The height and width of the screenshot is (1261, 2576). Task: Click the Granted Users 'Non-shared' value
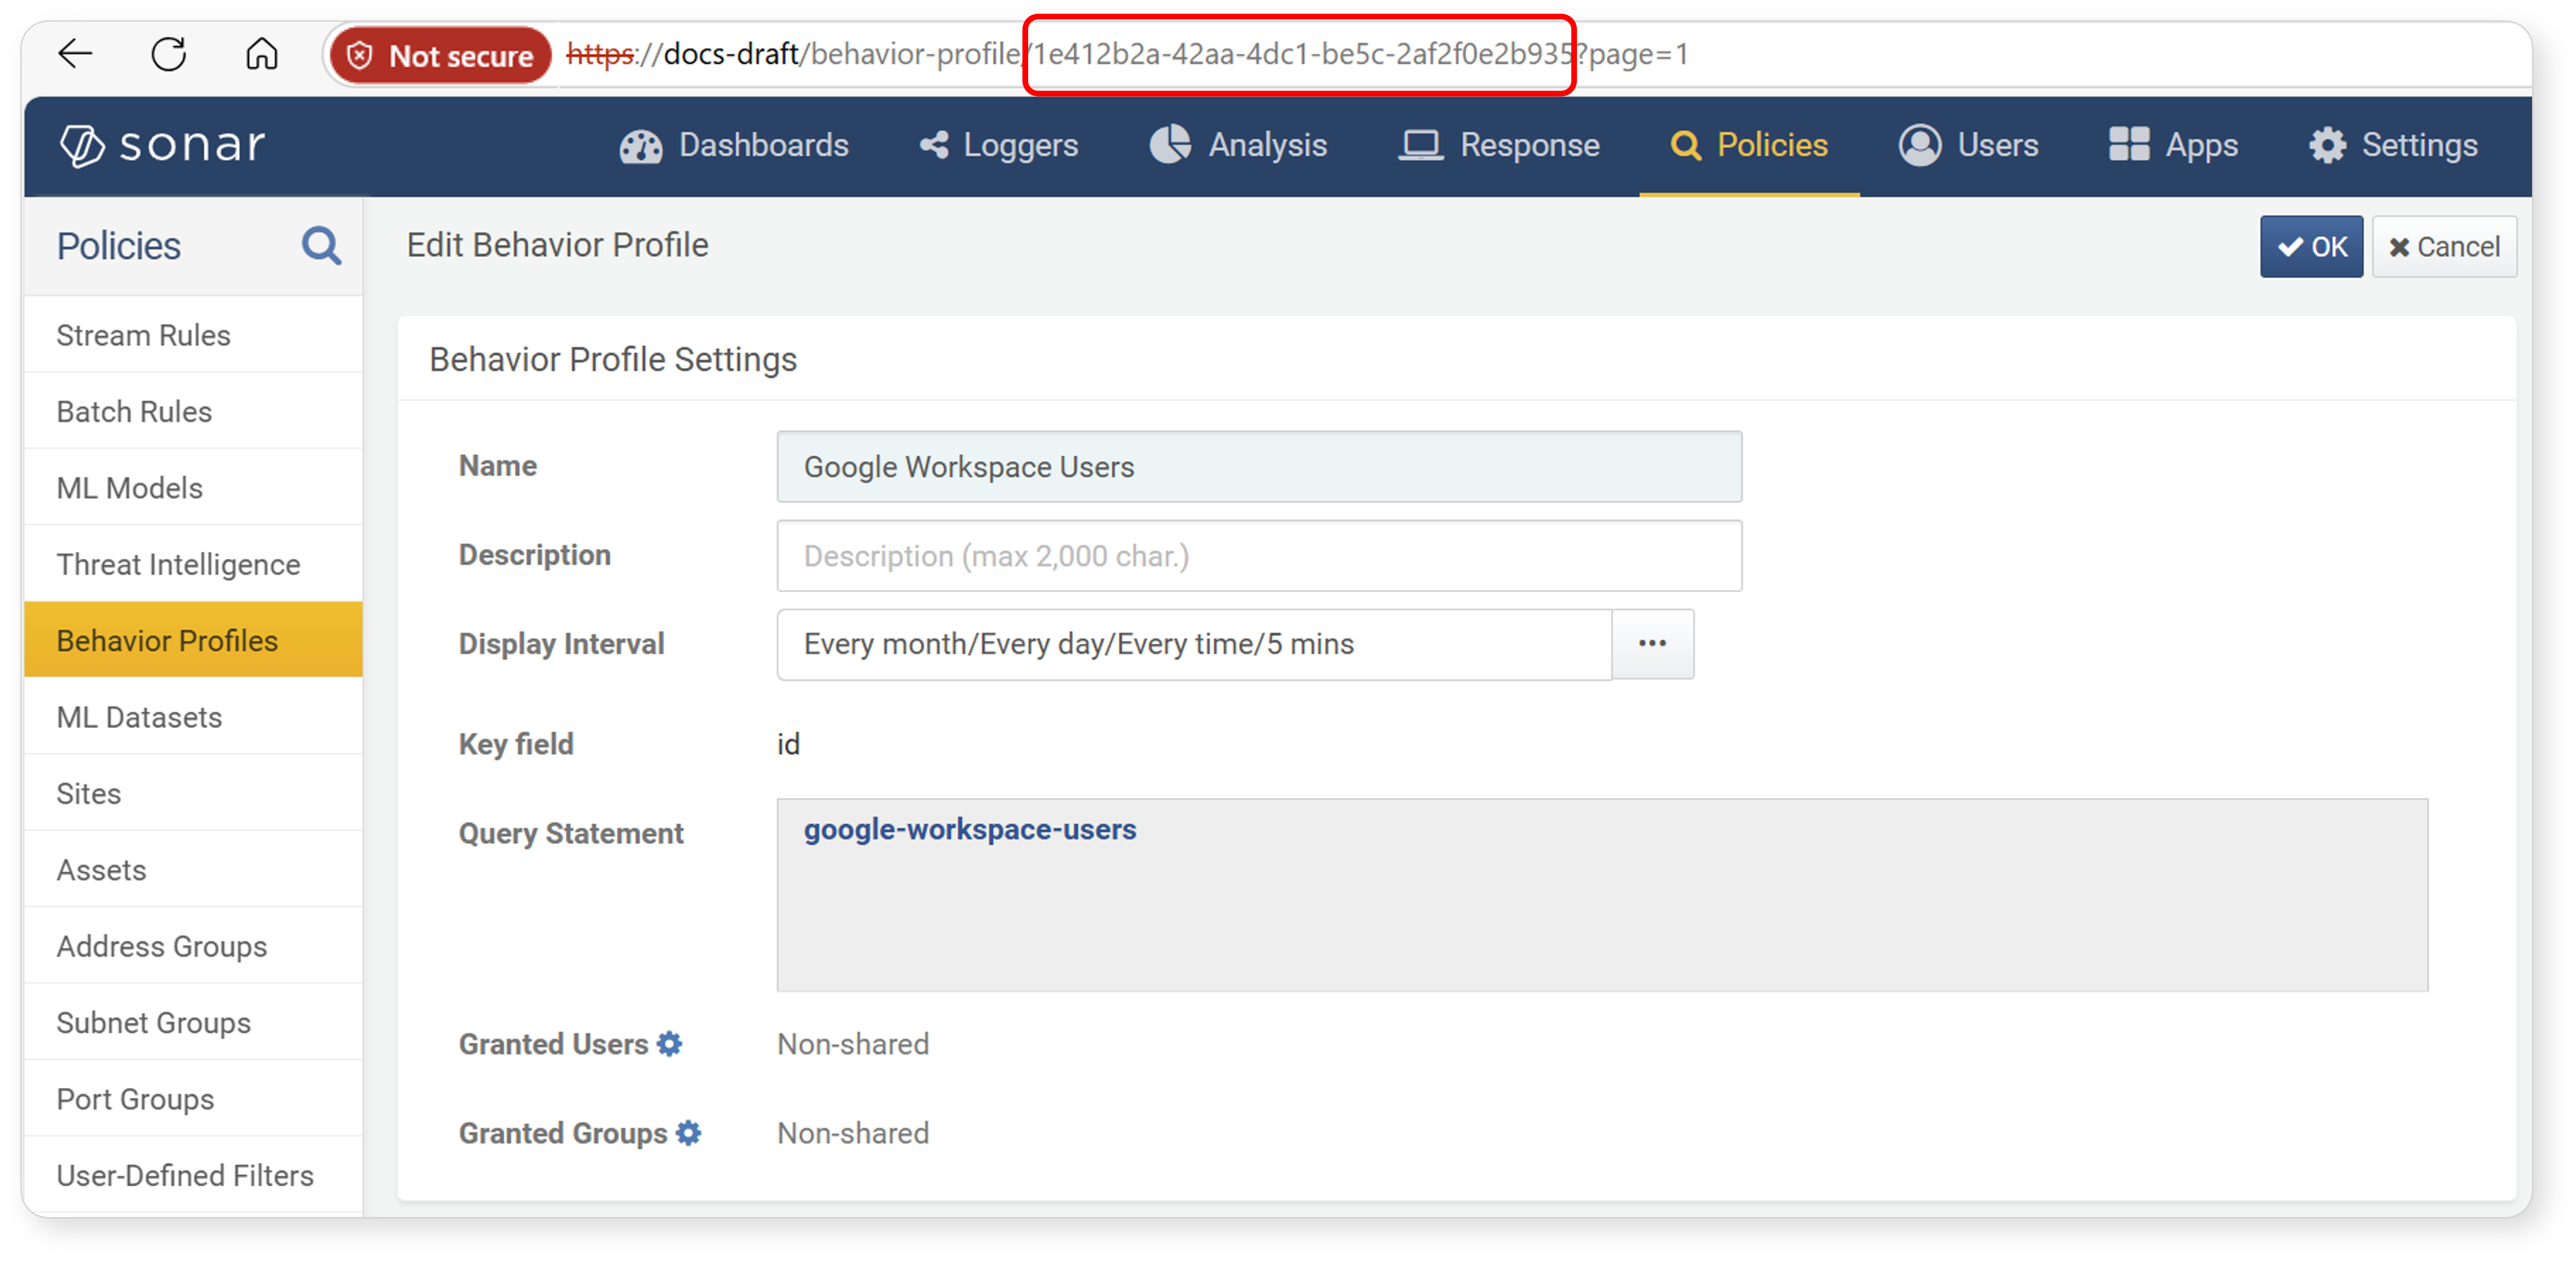(853, 1044)
